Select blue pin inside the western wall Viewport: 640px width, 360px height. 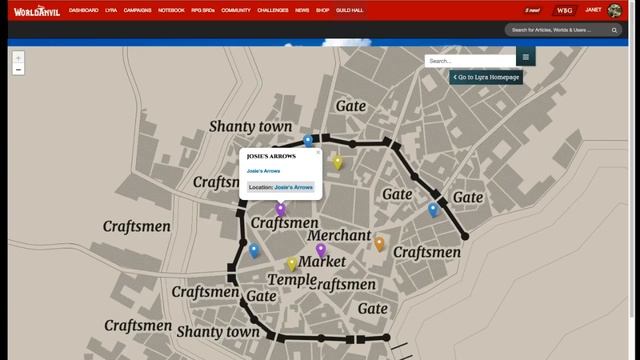254,251
